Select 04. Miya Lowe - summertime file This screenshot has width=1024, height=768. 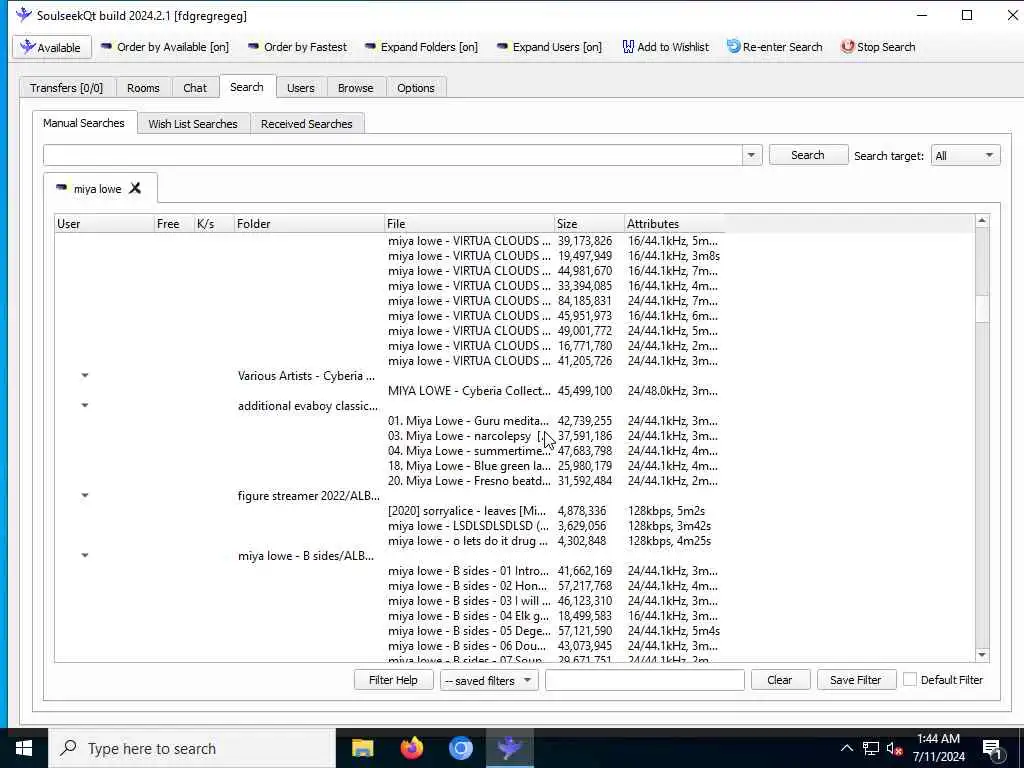click(469, 451)
